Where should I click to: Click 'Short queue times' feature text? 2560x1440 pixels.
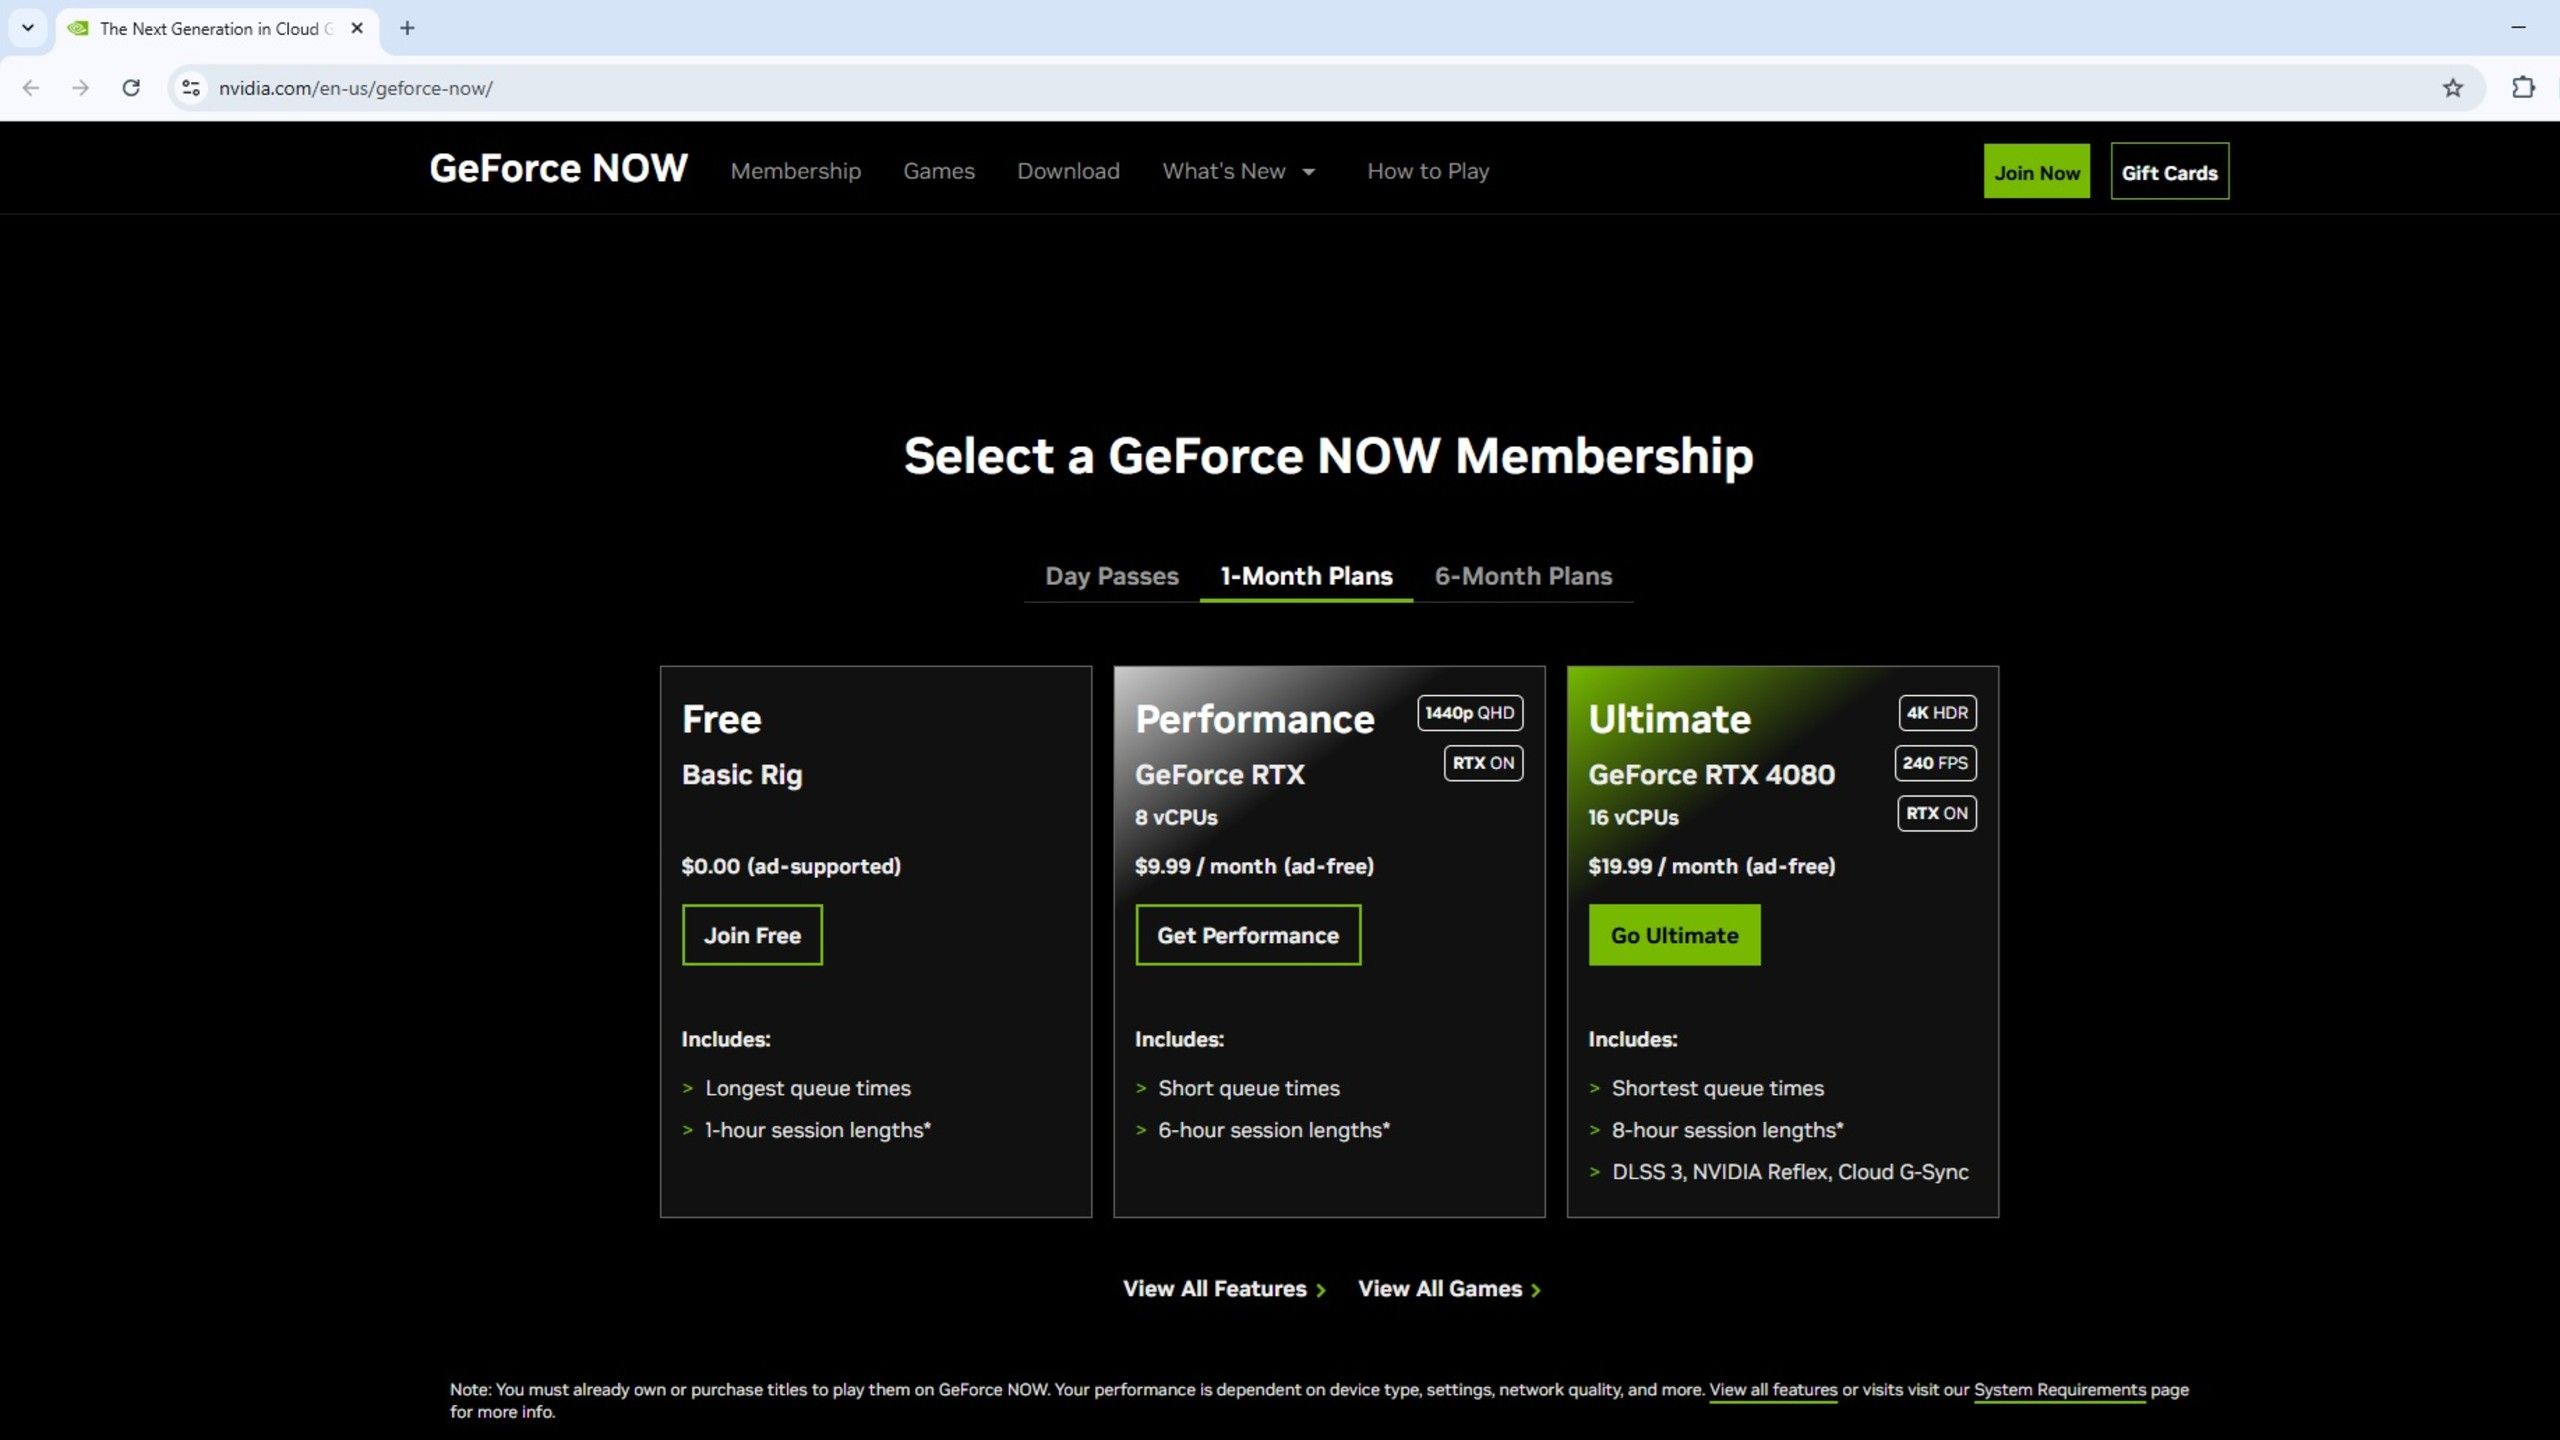pos(1249,1088)
